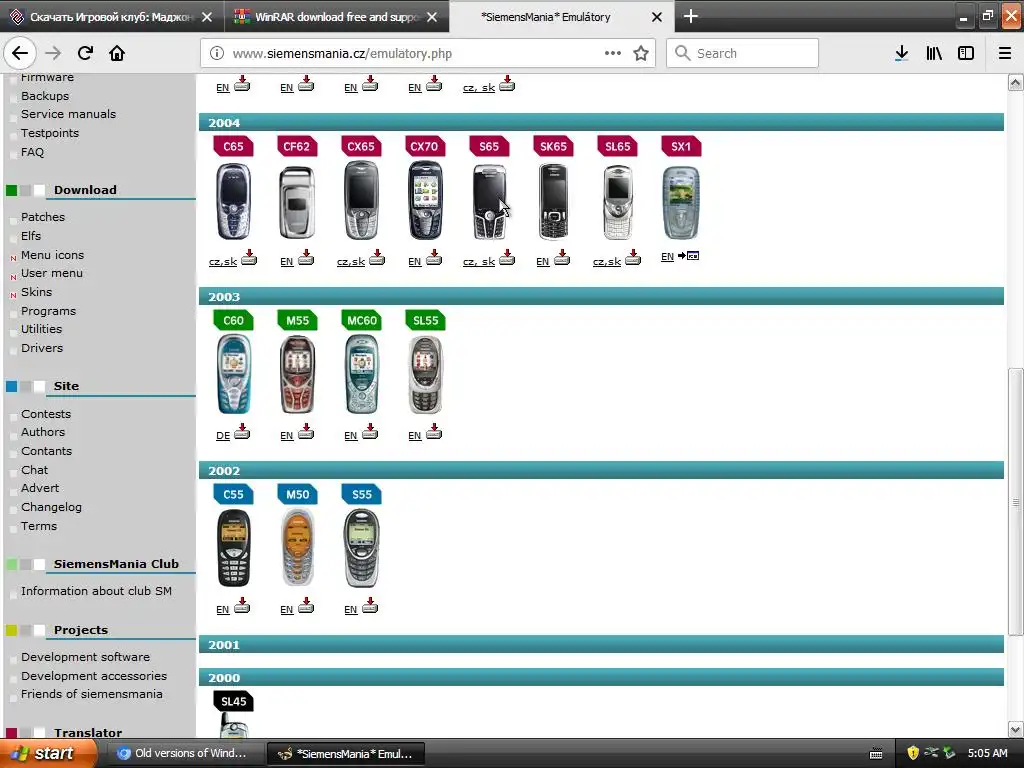Download the SK65 emulator
The height and width of the screenshot is (768, 1024).
click(x=562, y=257)
